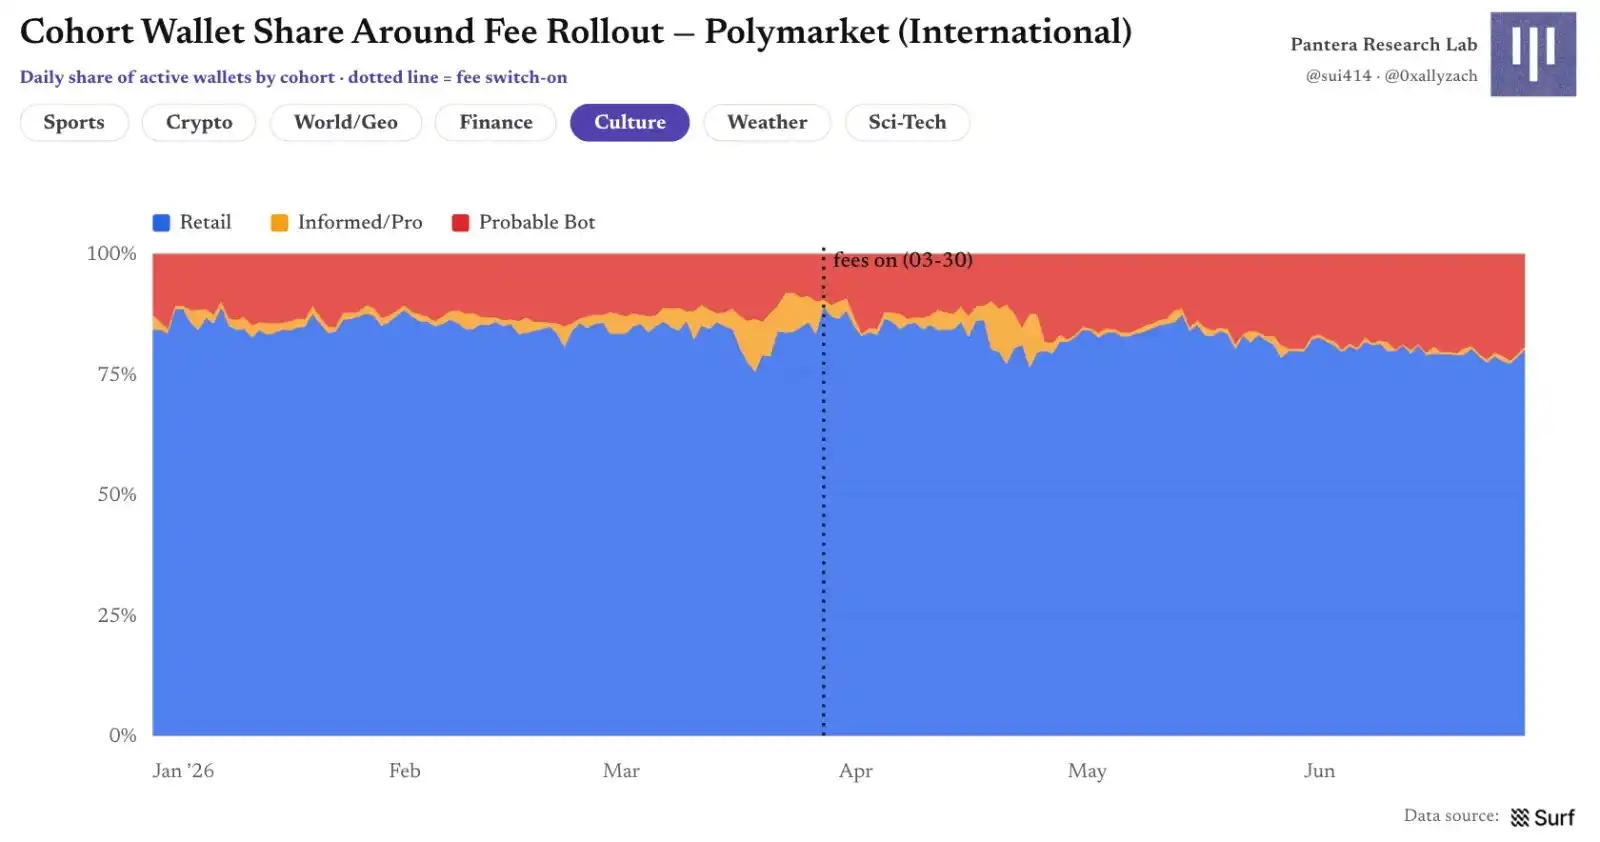
Task: Click the Jan '26 x-axis label
Action: 183,770
